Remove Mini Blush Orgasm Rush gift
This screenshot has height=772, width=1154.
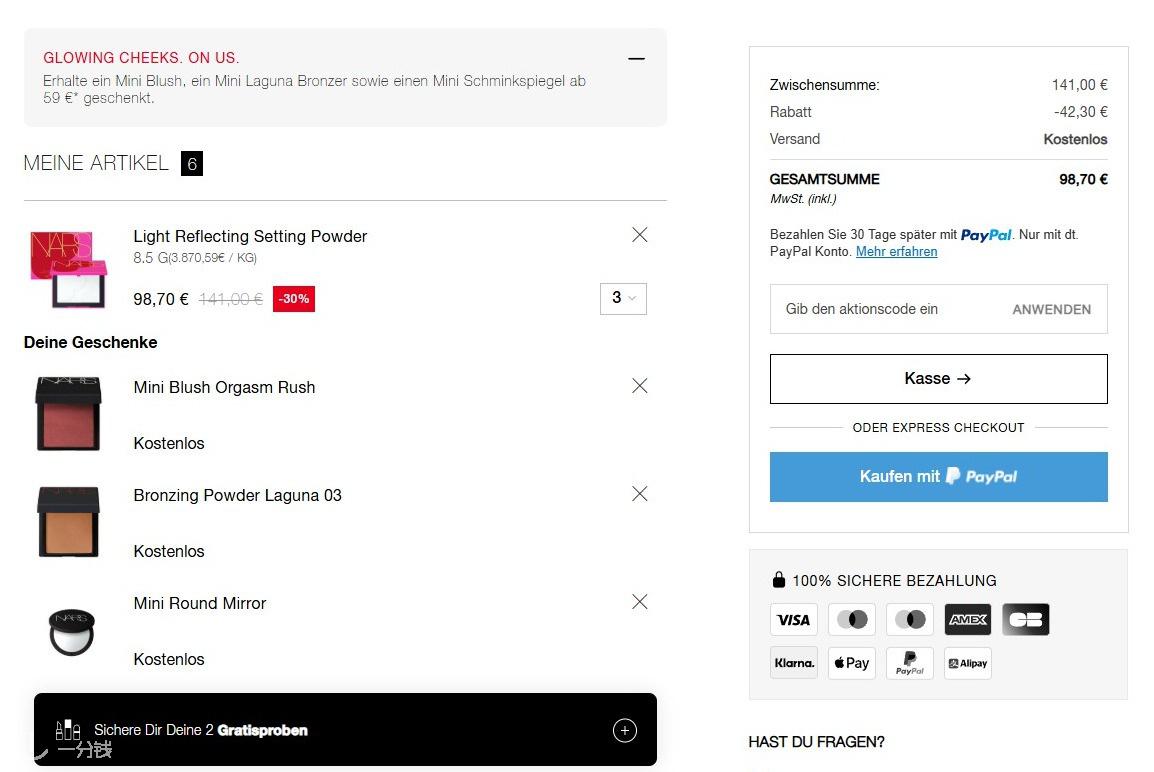pos(640,386)
